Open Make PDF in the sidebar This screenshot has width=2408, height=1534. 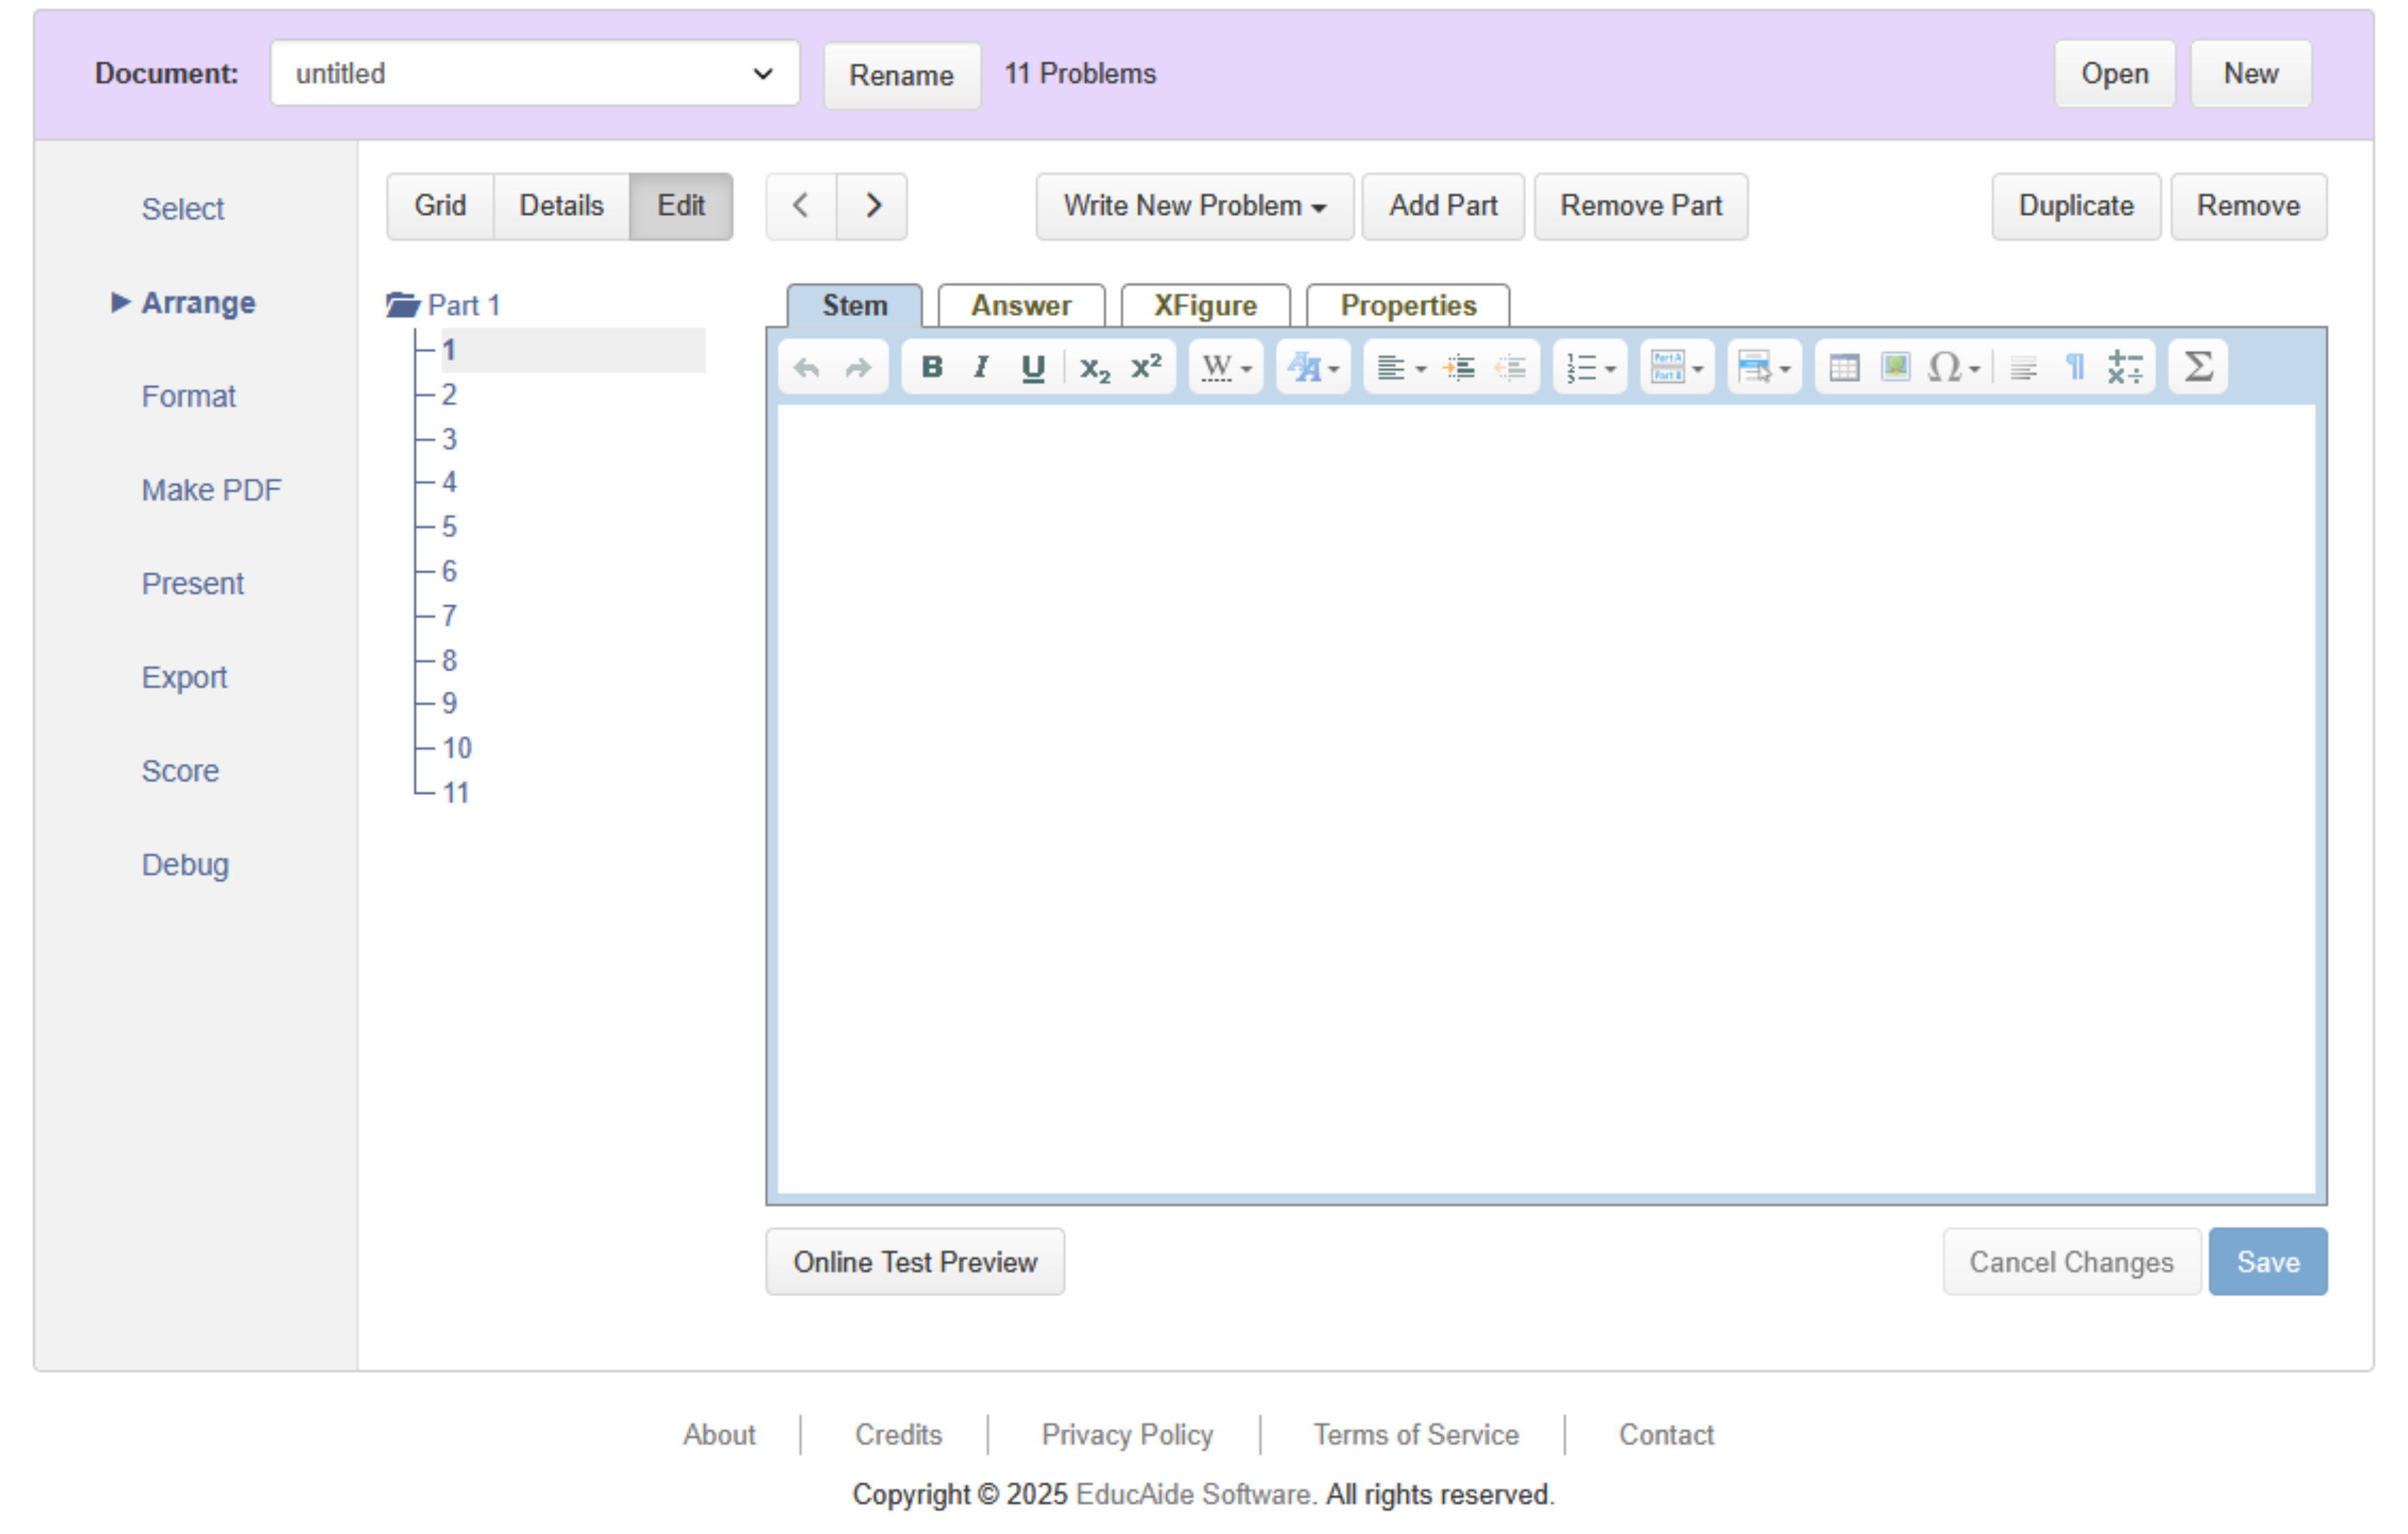tap(211, 490)
